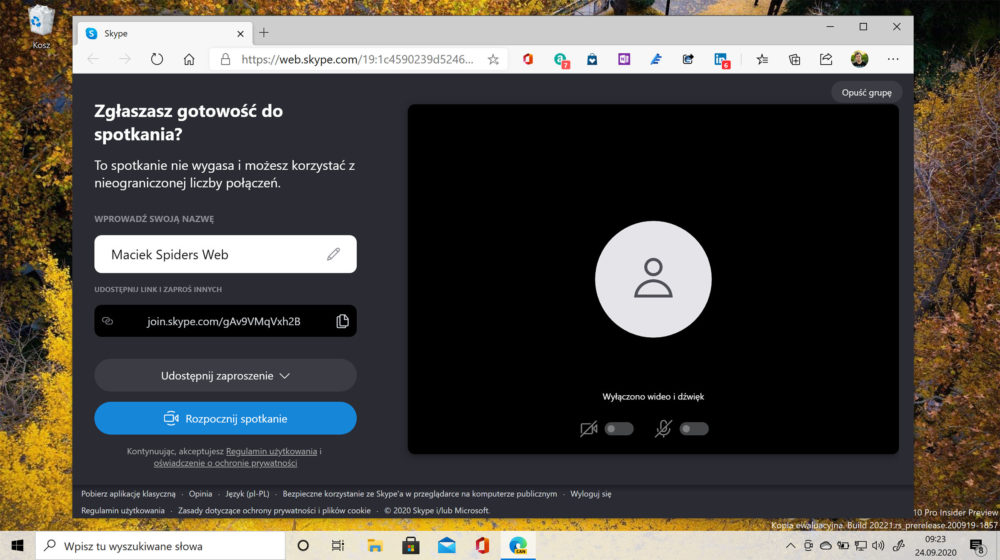Open the LinkedIn extension icon
This screenshot has width=1000, height=560.
[721, 60]
